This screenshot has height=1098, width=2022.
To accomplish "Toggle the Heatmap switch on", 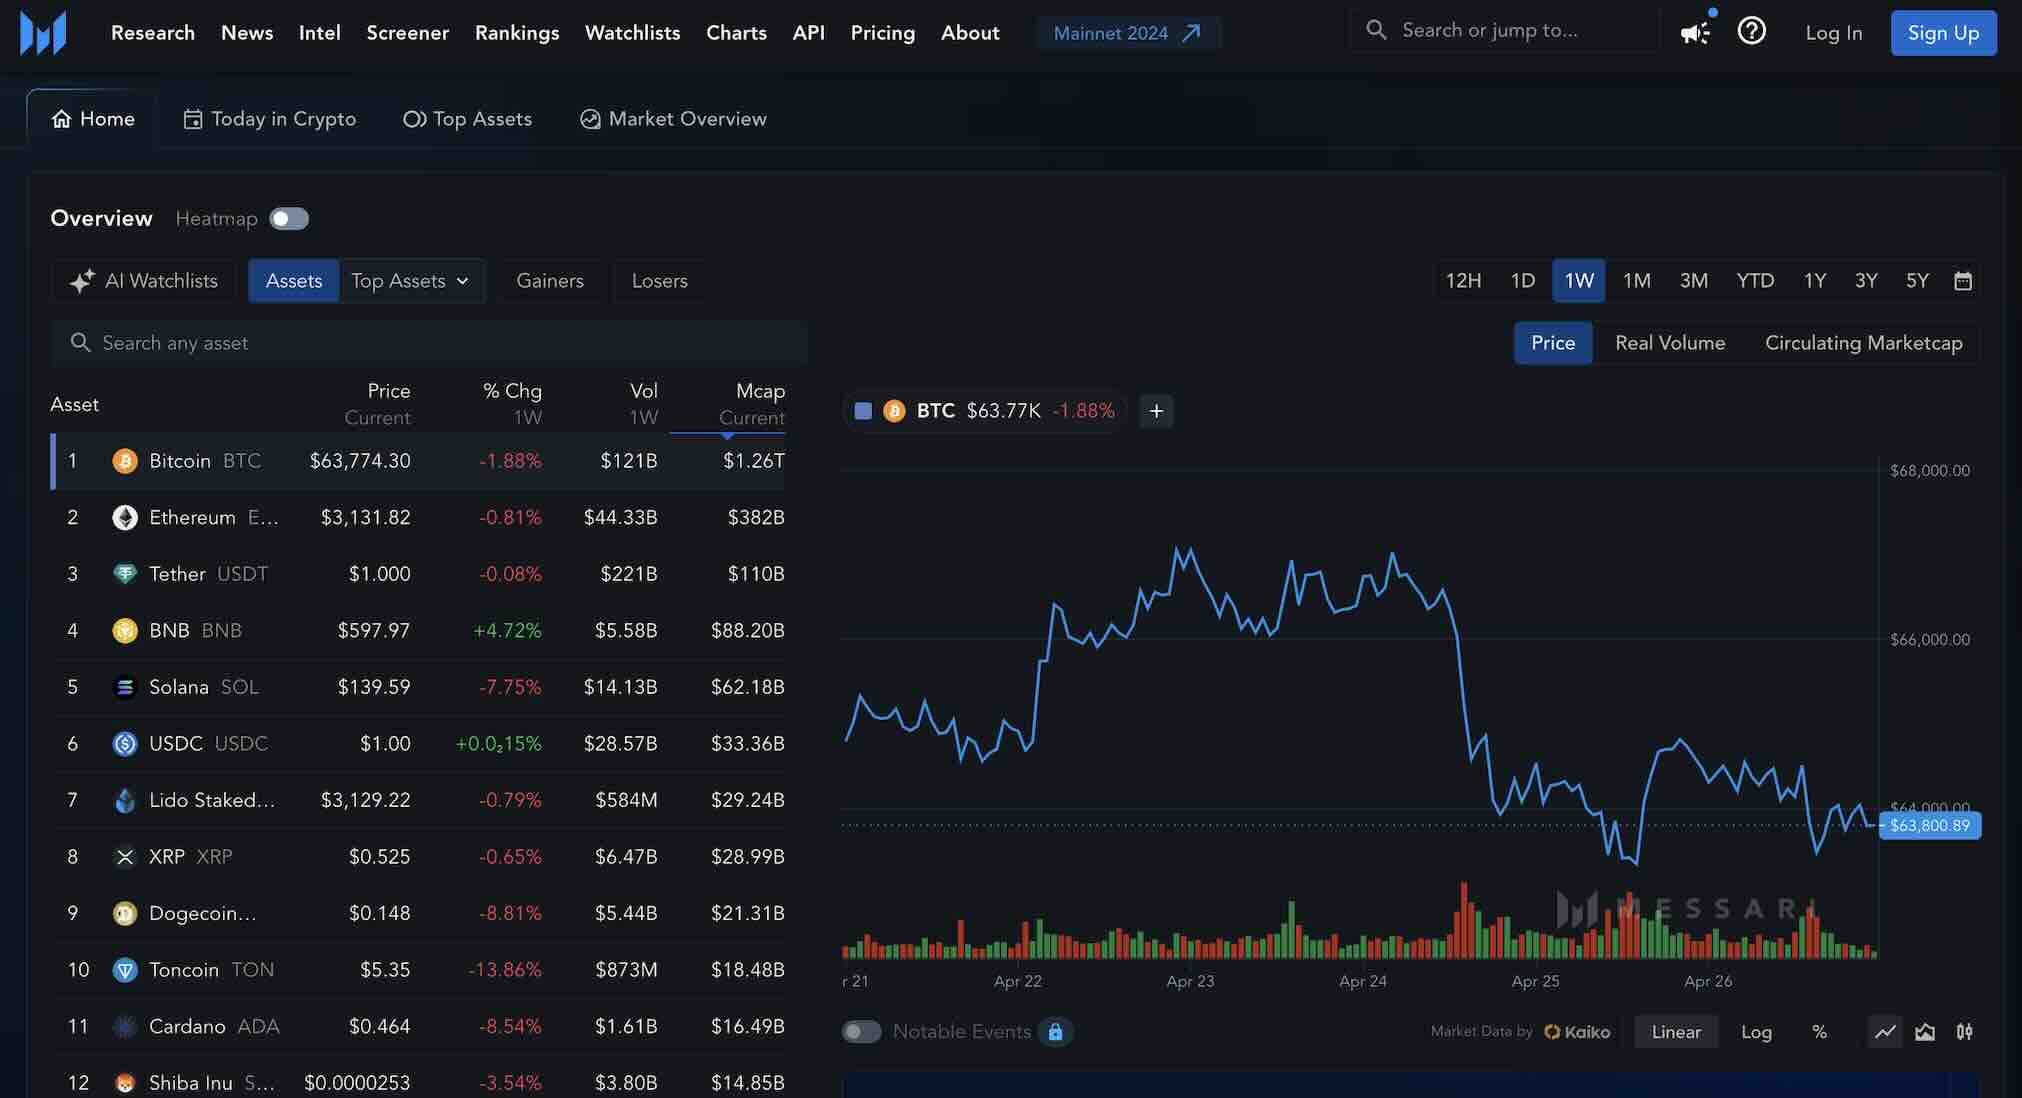I will (x=288, y=218).
